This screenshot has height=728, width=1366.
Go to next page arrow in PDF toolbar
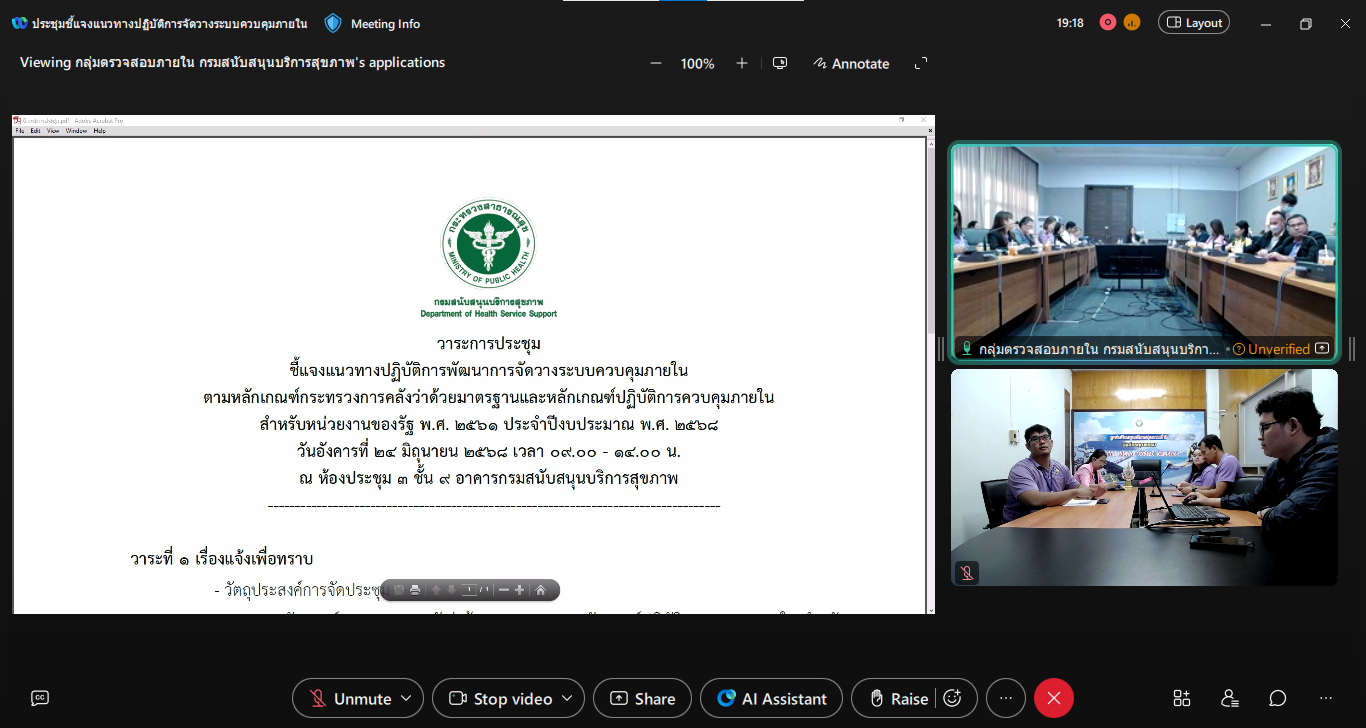click(452, 590)
